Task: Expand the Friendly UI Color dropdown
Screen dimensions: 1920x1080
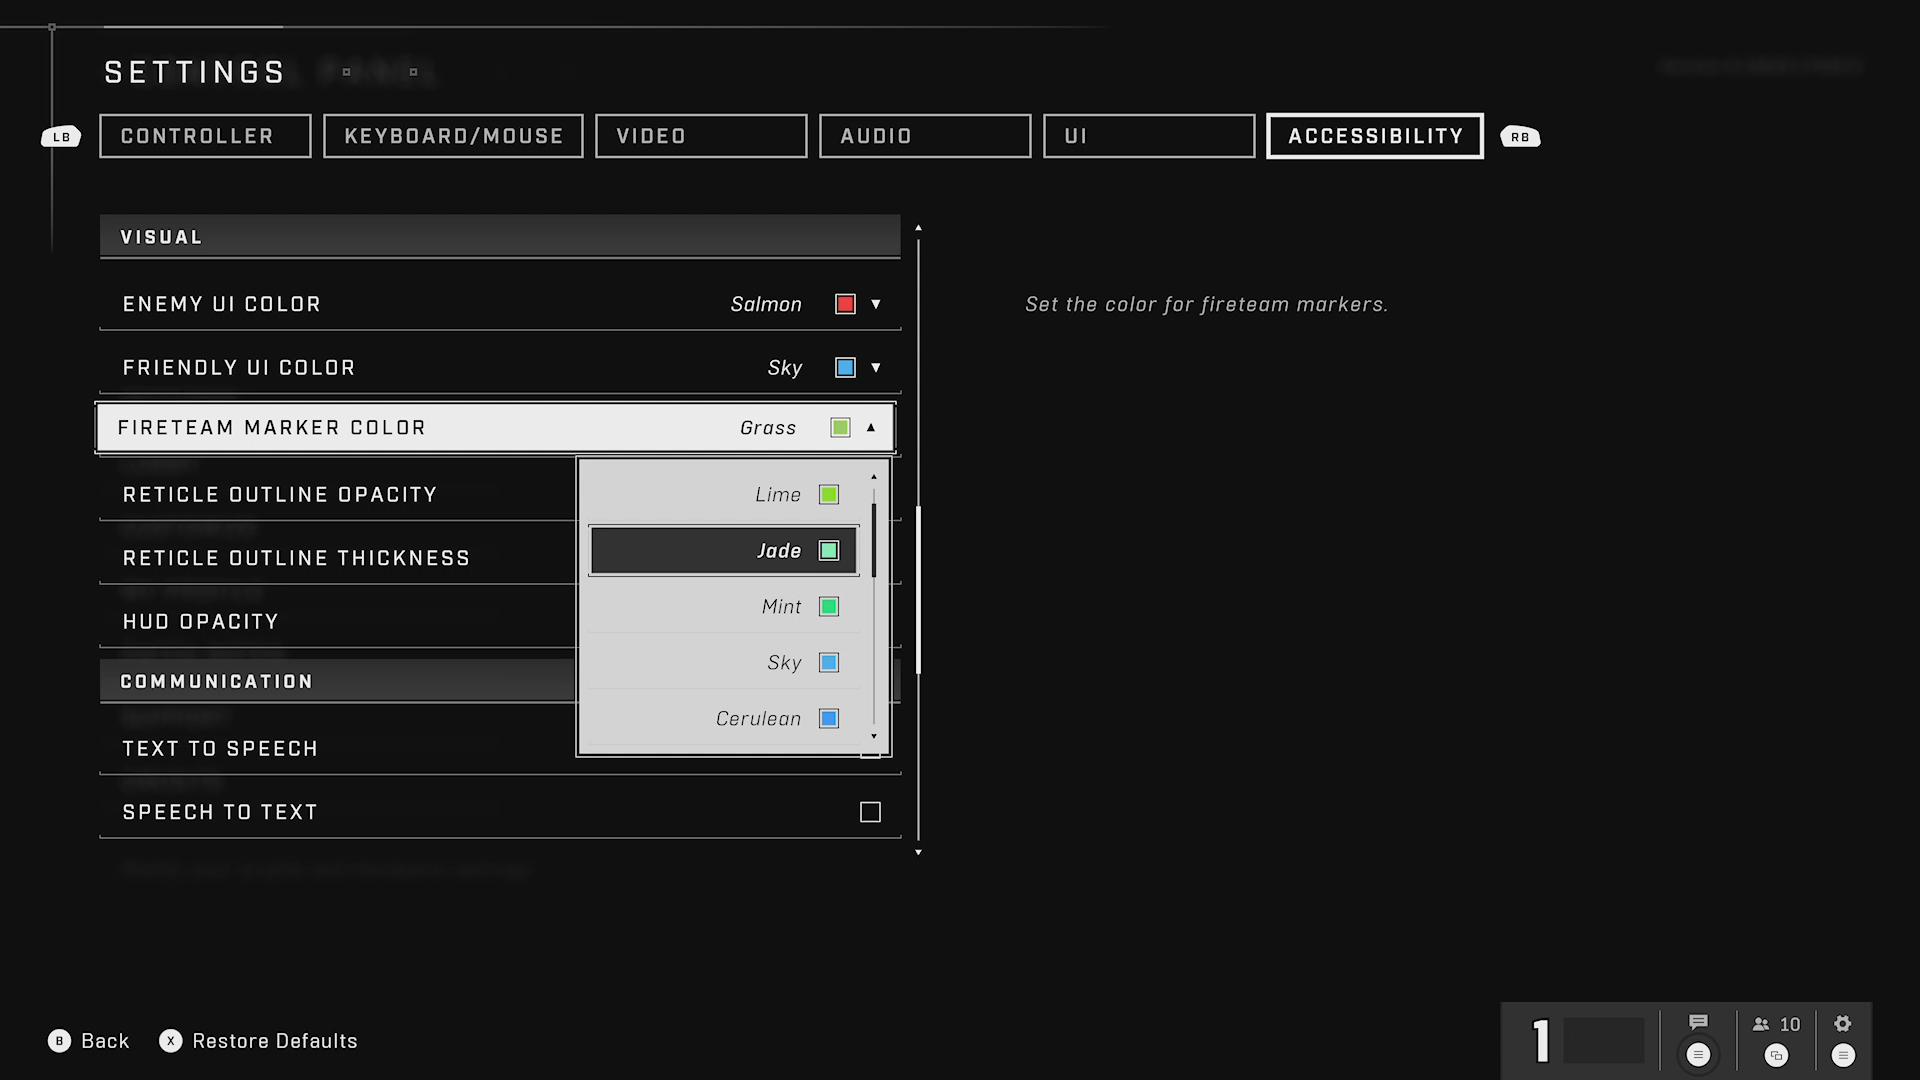Action: (874, 367)
